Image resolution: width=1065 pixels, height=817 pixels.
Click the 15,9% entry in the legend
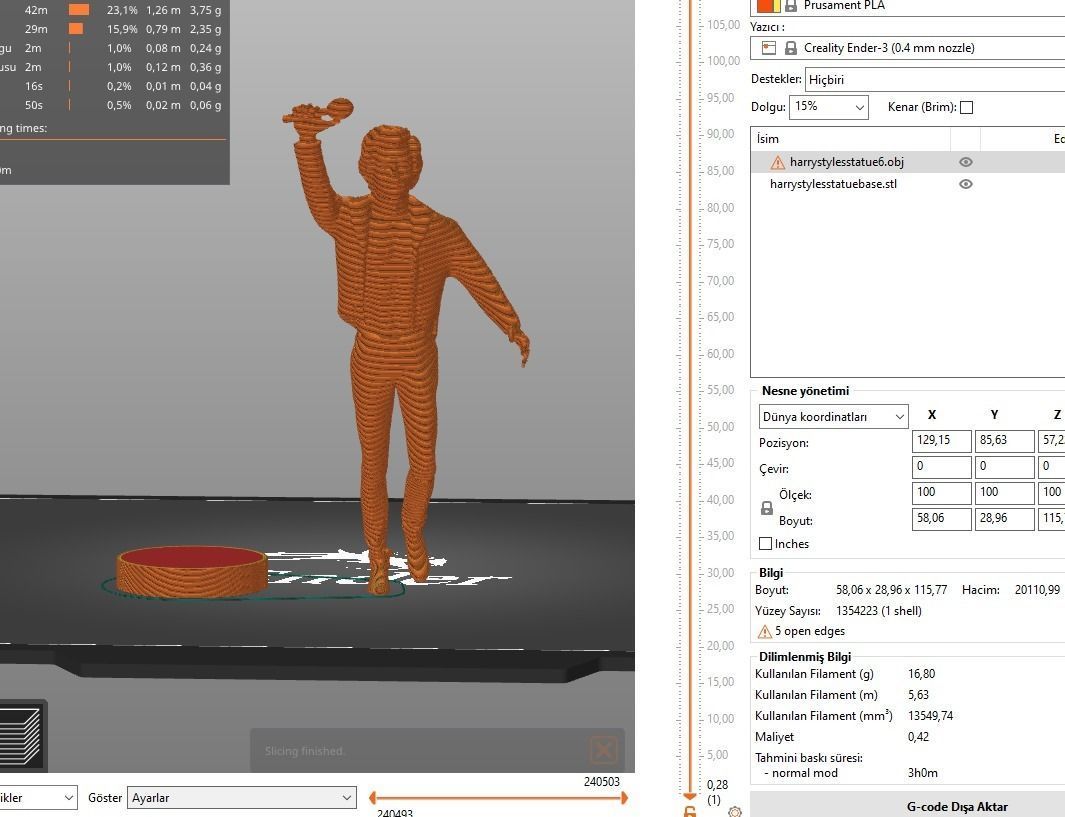(122, 29)
